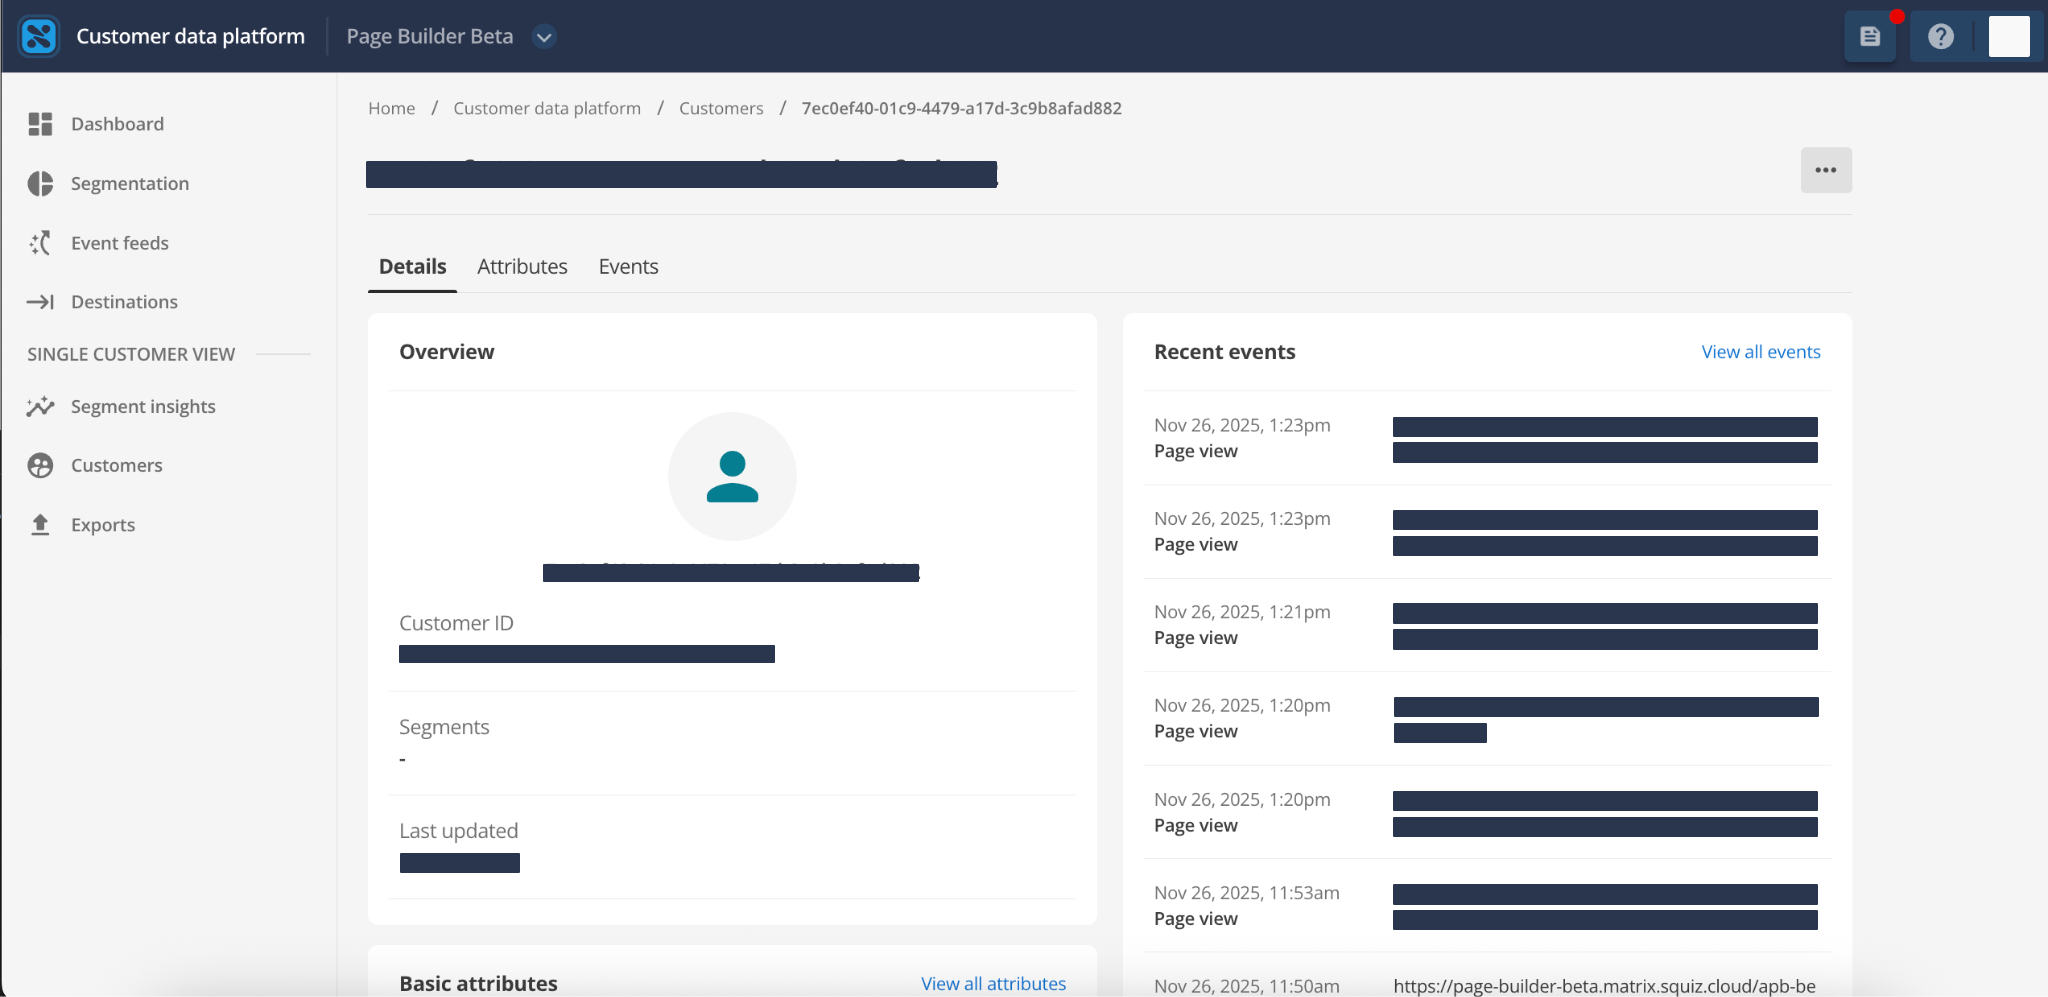Switch to the Events tab
The width and height of the screenshot is (2048, 997).
coord(628,267)
